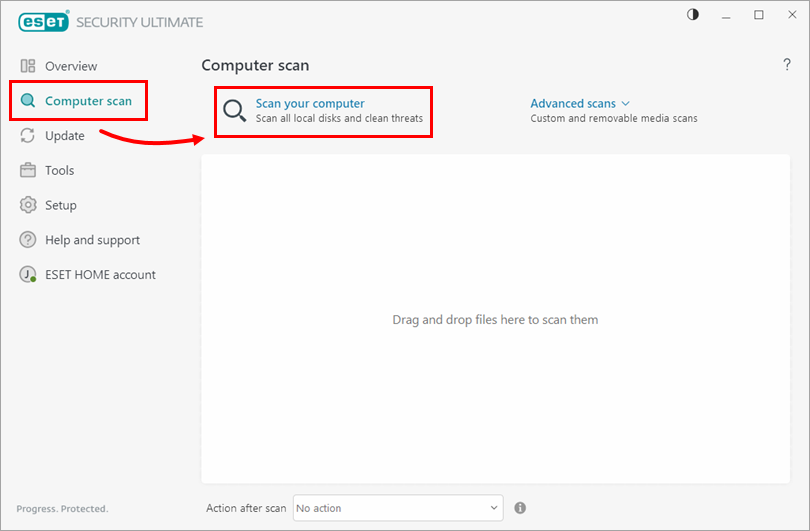Screen dimensions: 810x531
Task: Click the Update circular arrows icon
Action: click(28, 136)
